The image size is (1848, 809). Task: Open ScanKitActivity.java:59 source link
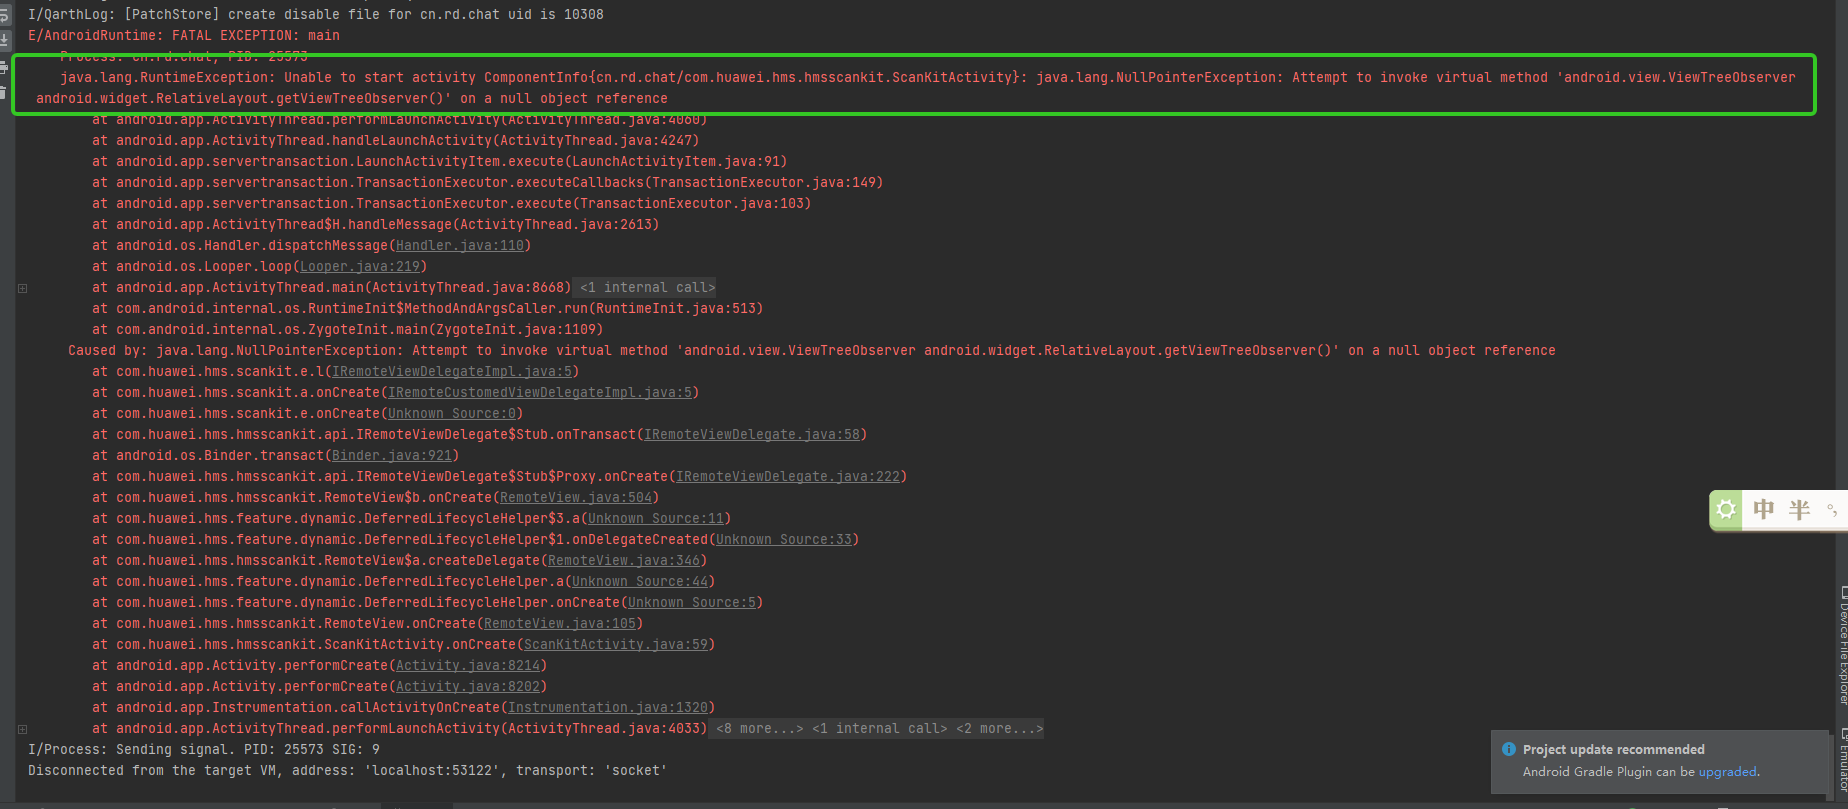616,645
